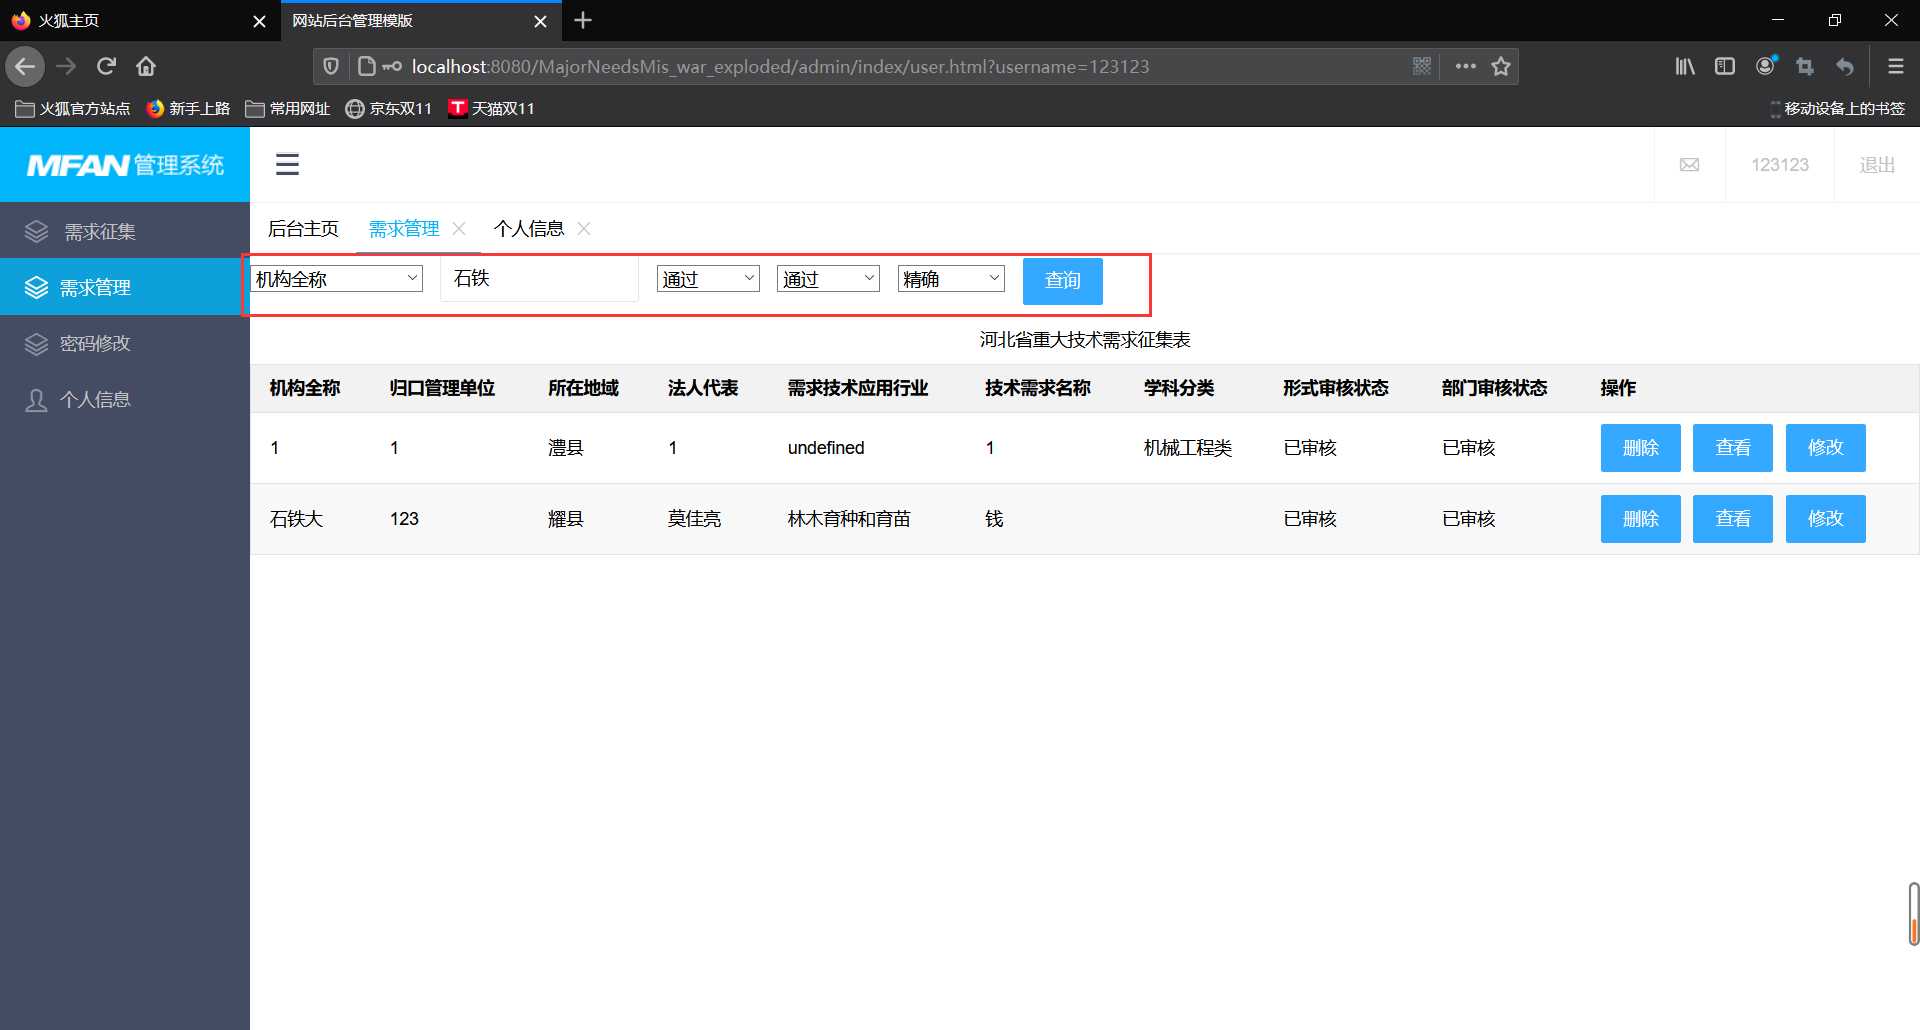Image resolution: width=1920 pixels, height=1030 pixels.
Task: Open a new browser tab with plus
Action: click(583, 20)
